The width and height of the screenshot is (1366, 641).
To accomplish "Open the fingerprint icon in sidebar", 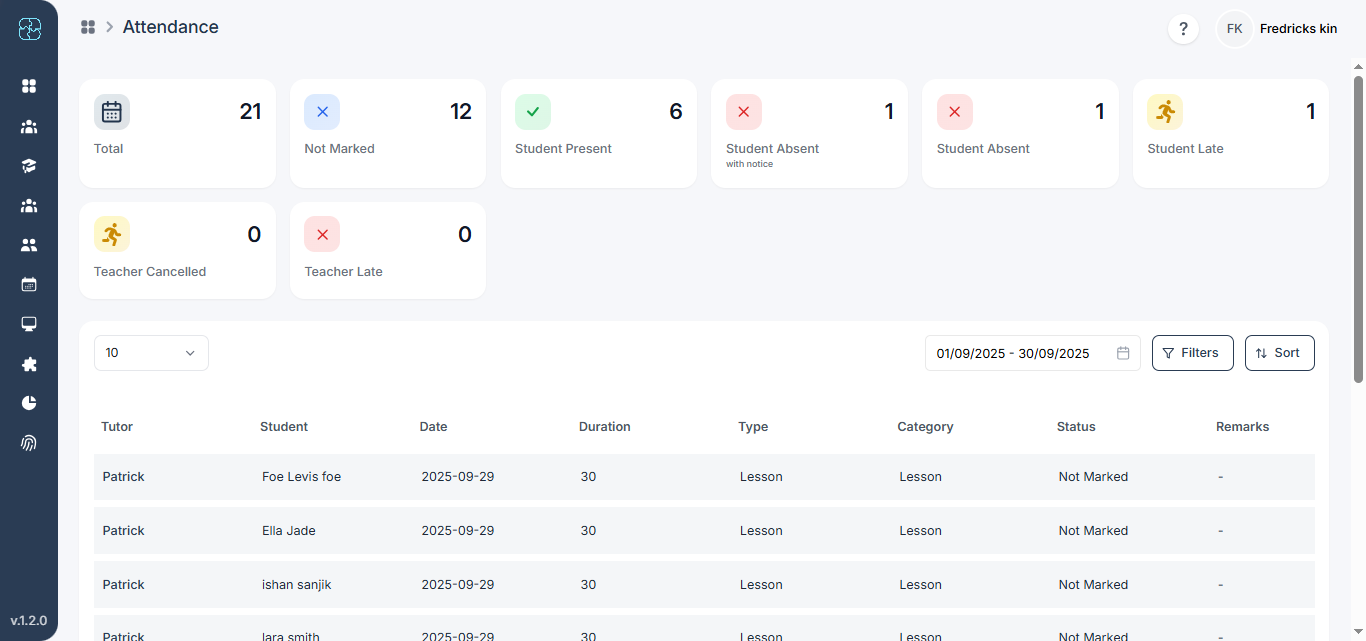I will [x=29, y=443].
